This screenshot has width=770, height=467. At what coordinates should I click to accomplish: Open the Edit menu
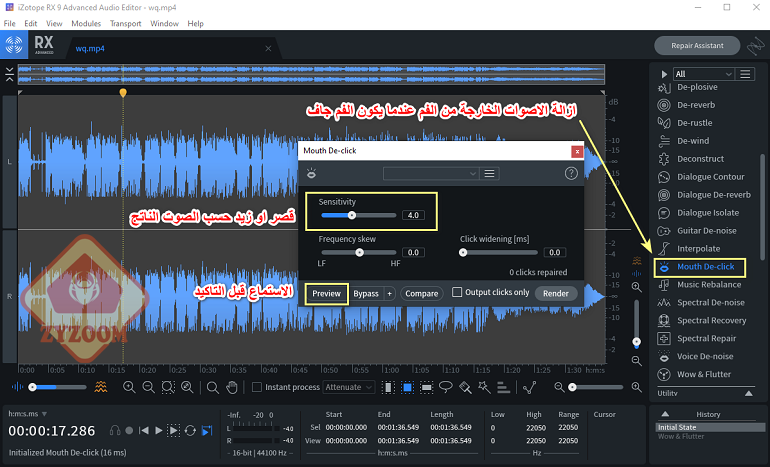30,23
